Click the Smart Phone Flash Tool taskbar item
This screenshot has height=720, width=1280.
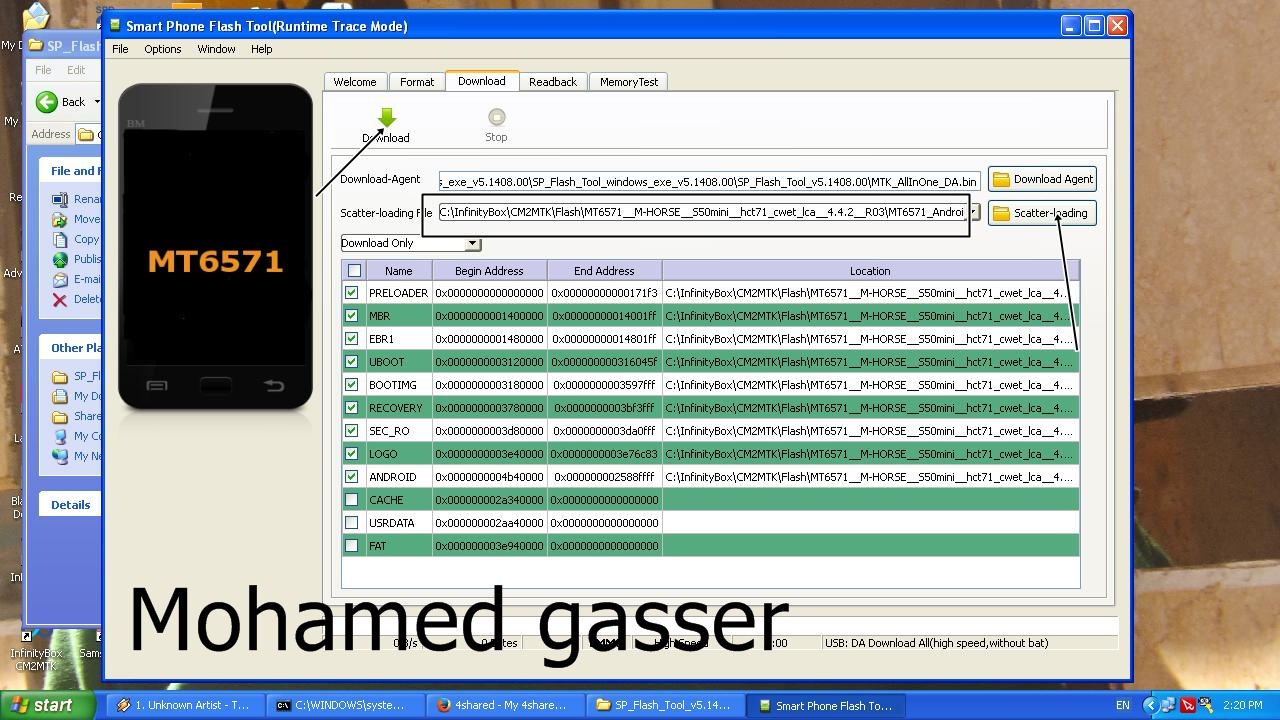click(x=827, y=705)
